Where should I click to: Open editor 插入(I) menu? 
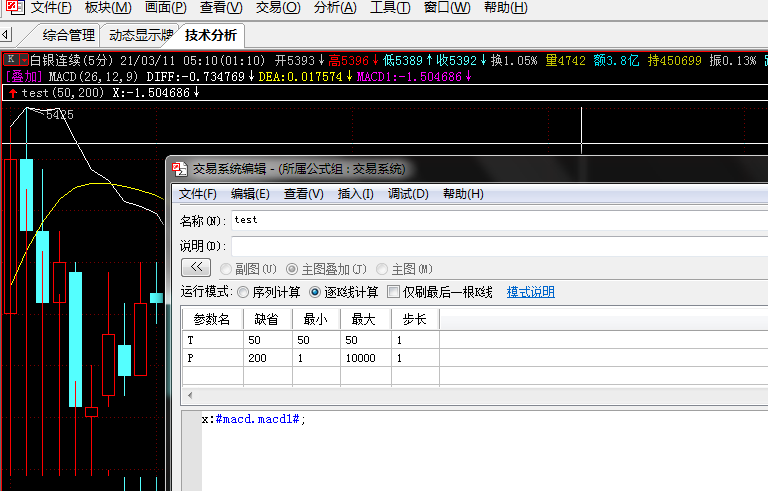click(356, 194)
